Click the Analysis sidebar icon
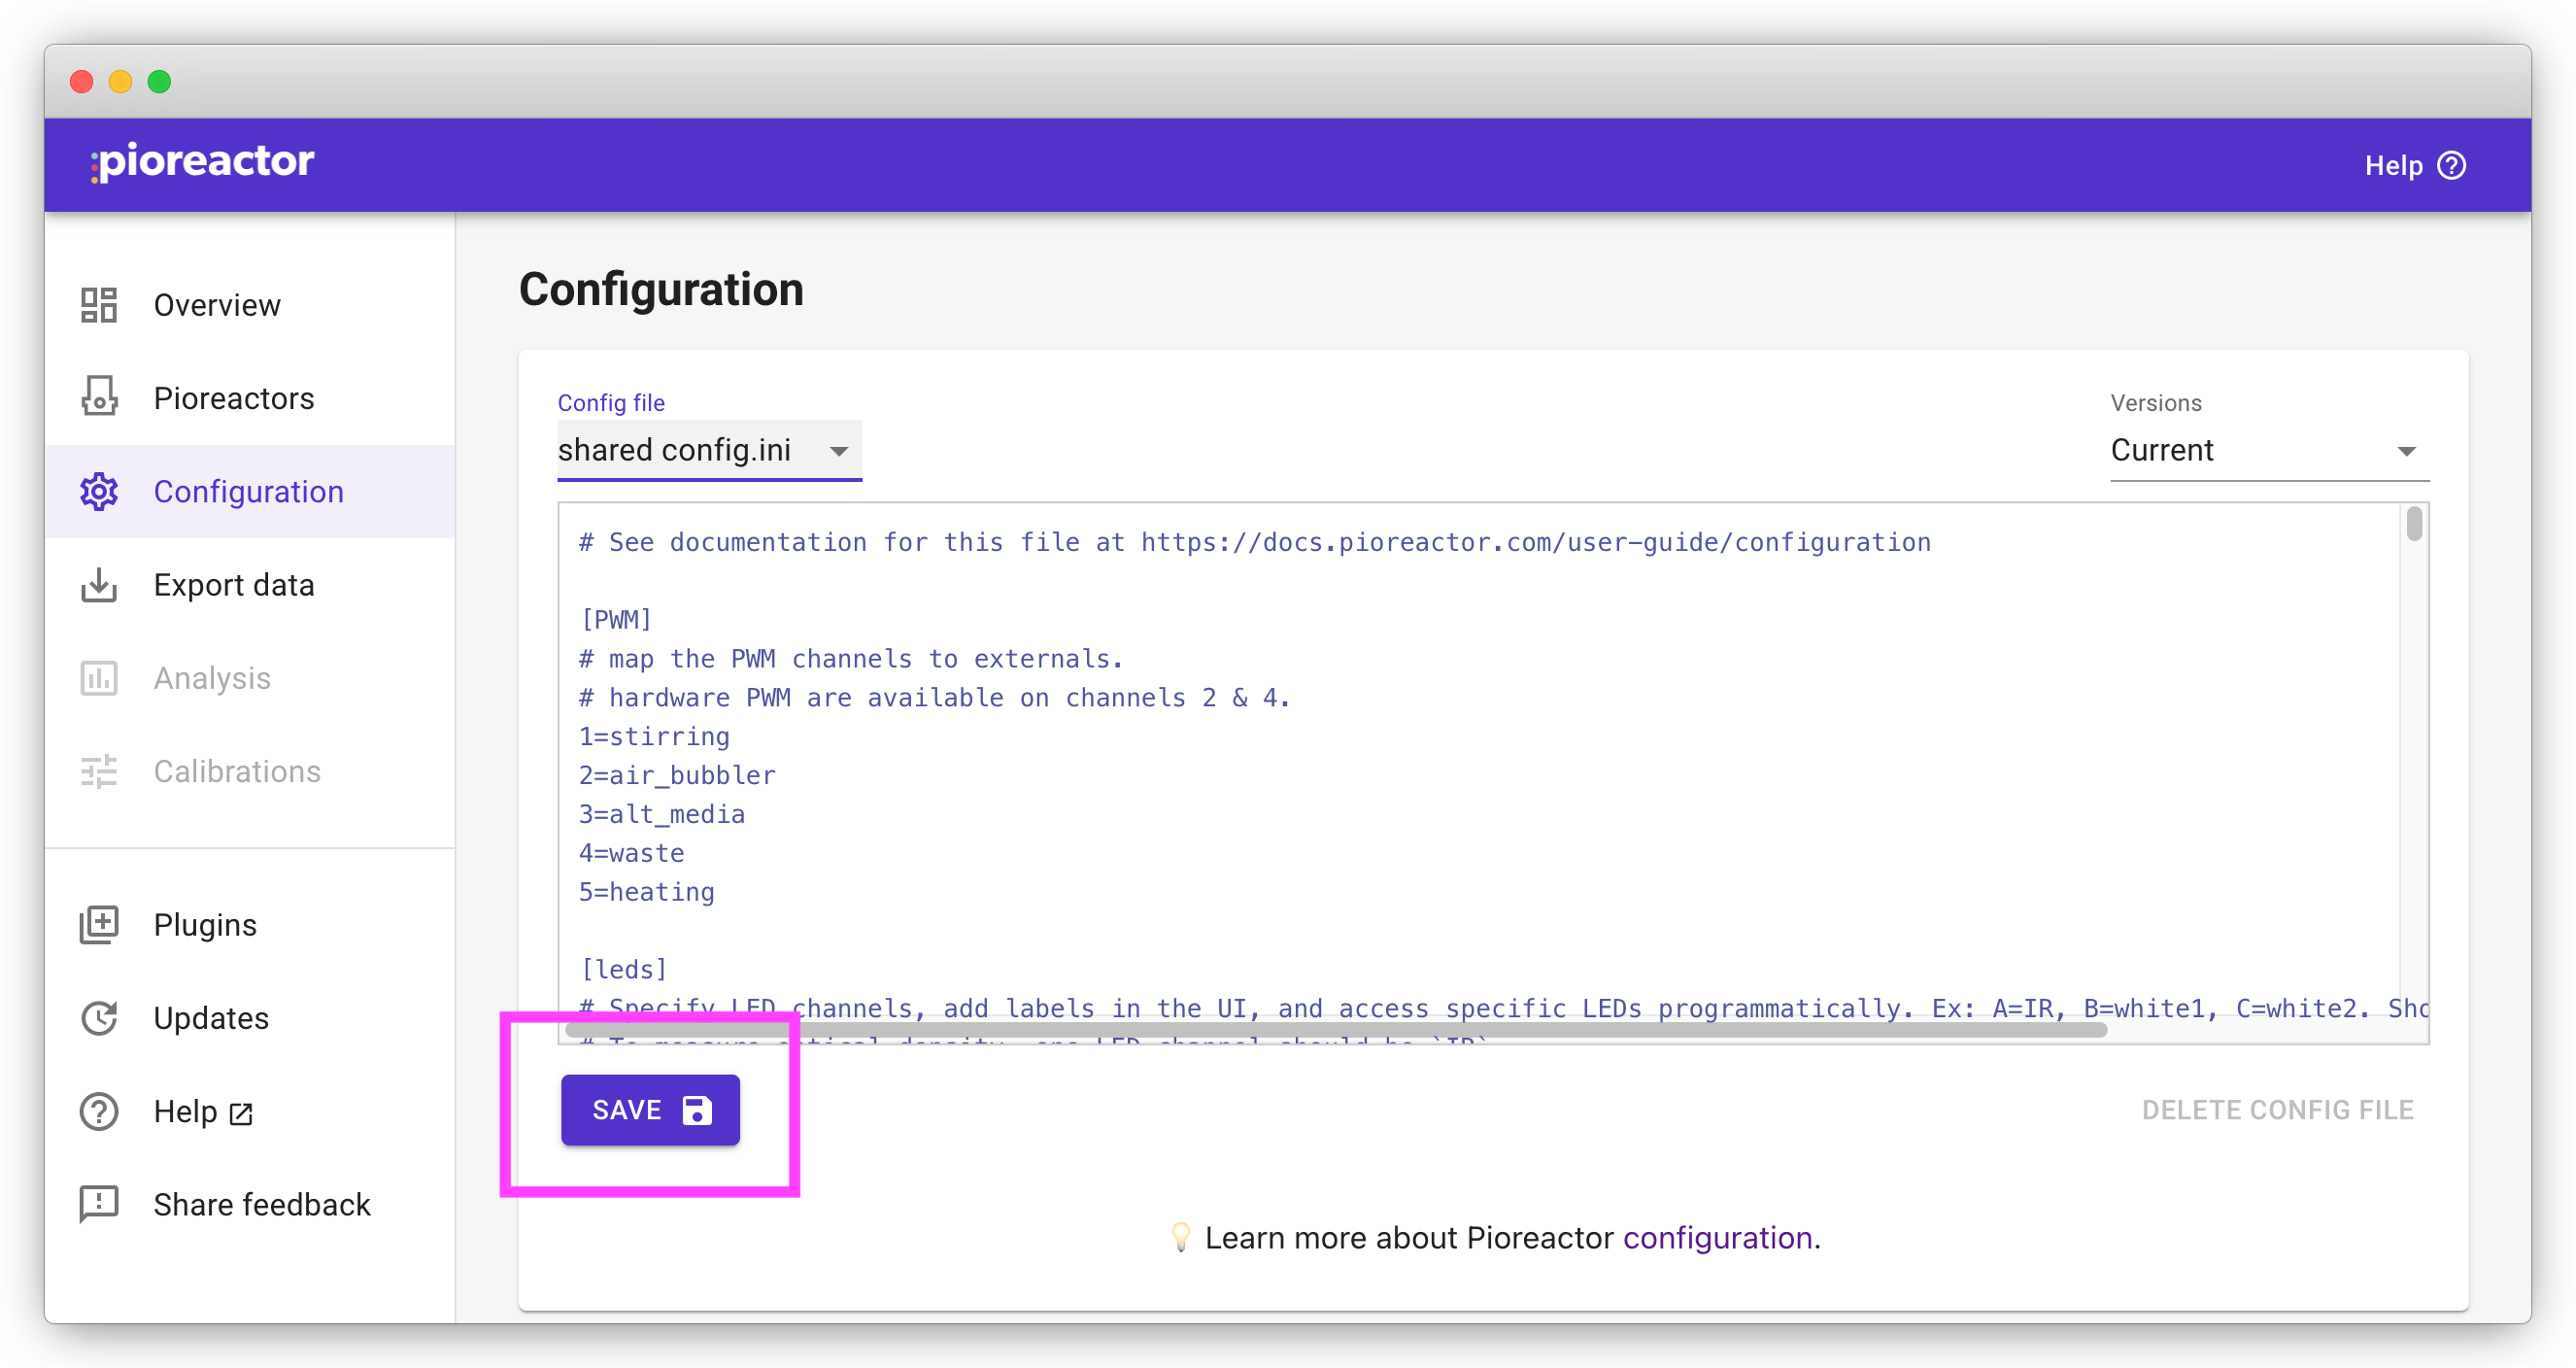Viewport: 2576px width, 1368px height. tap(99, 678)
